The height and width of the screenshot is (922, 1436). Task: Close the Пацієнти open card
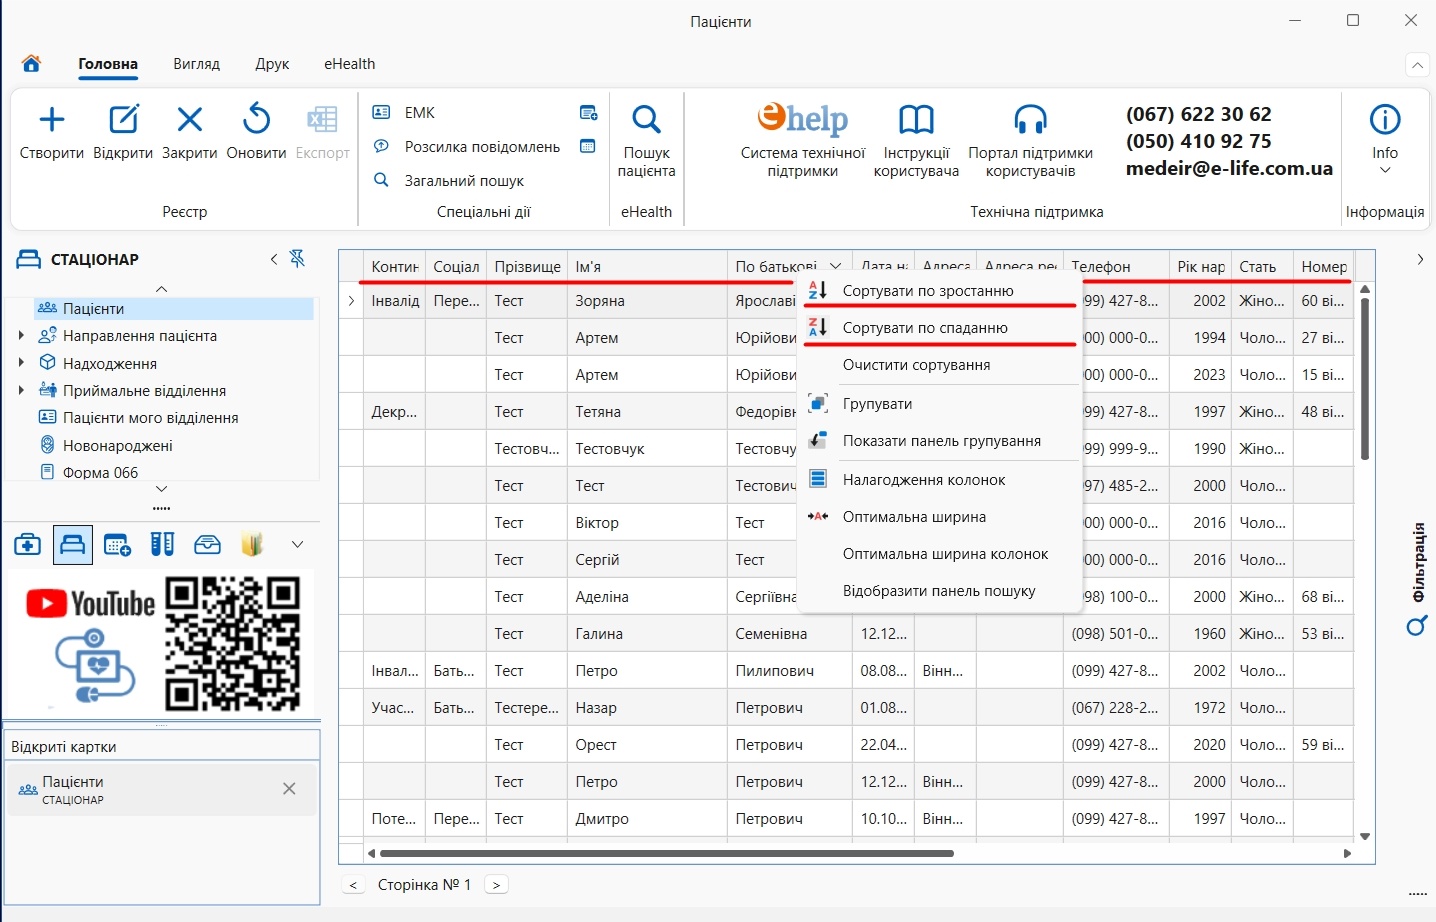point(289,789)
